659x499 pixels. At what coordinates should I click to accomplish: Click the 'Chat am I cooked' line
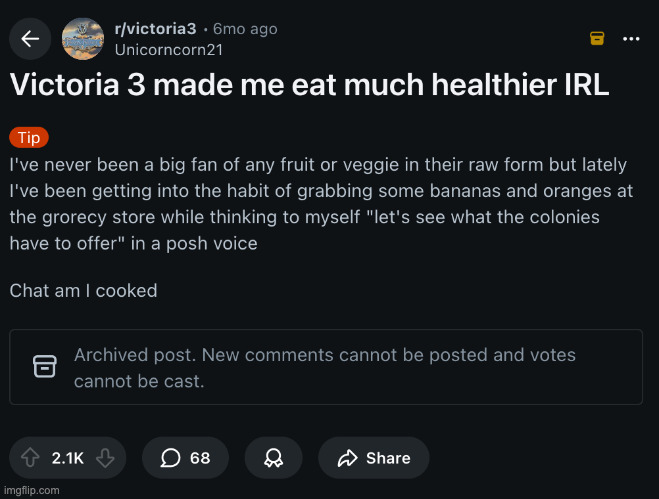[x=83, y=291]
